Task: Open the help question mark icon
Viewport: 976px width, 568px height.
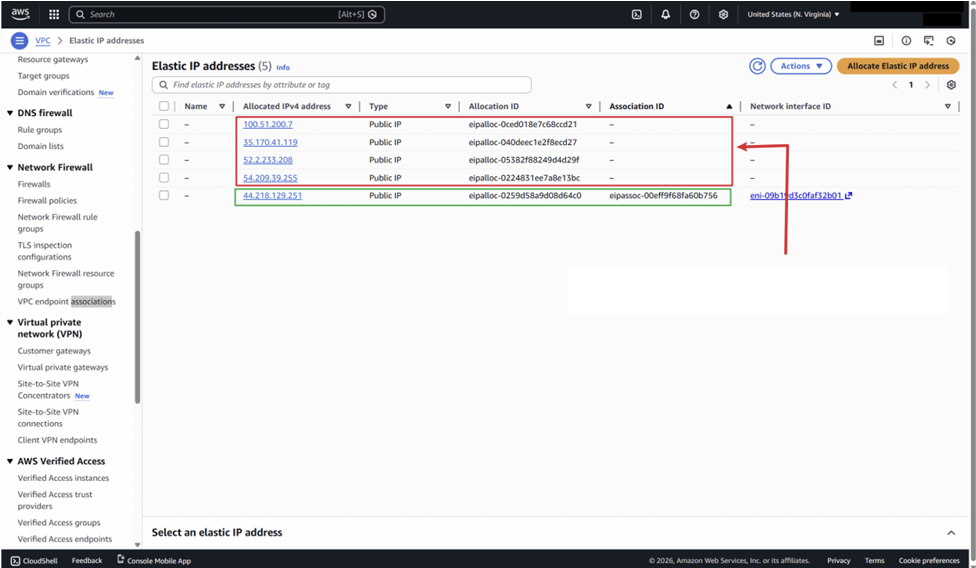Action: coord(694,15)
